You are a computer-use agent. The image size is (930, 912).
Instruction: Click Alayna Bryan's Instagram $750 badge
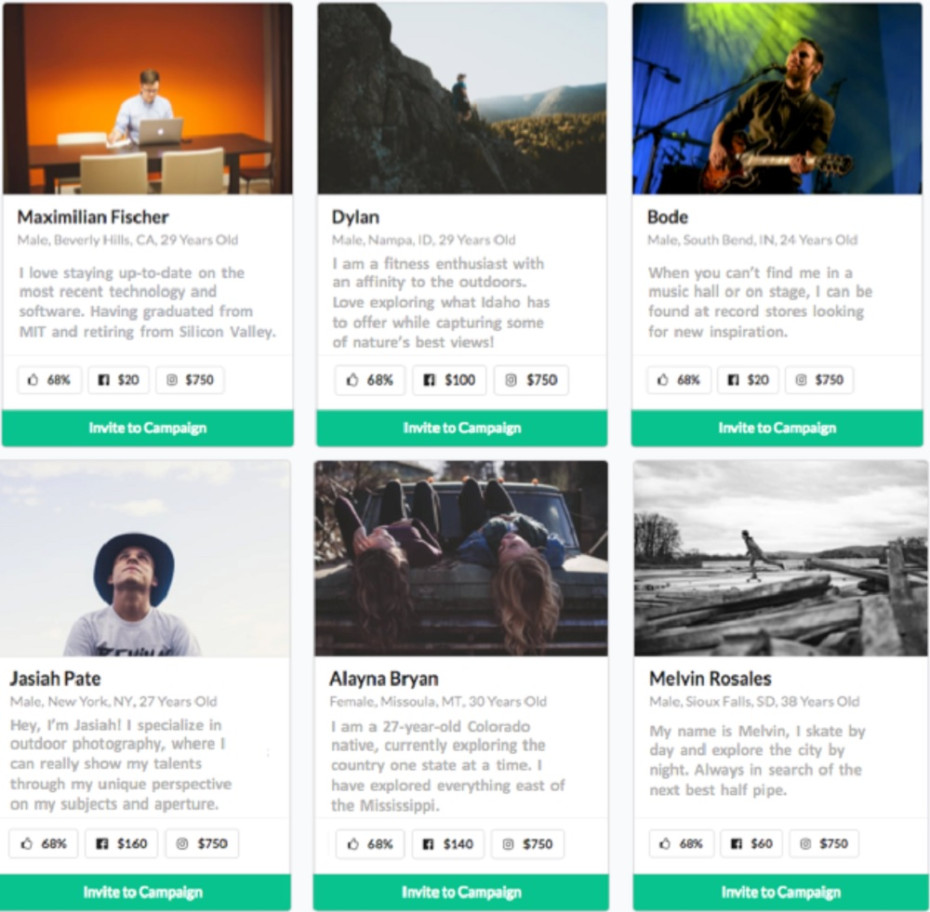(x=528, y=844)
